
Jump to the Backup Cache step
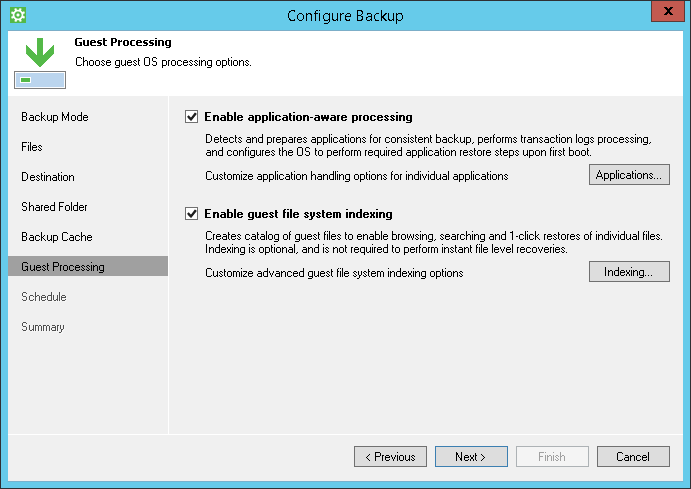(56, 237)
